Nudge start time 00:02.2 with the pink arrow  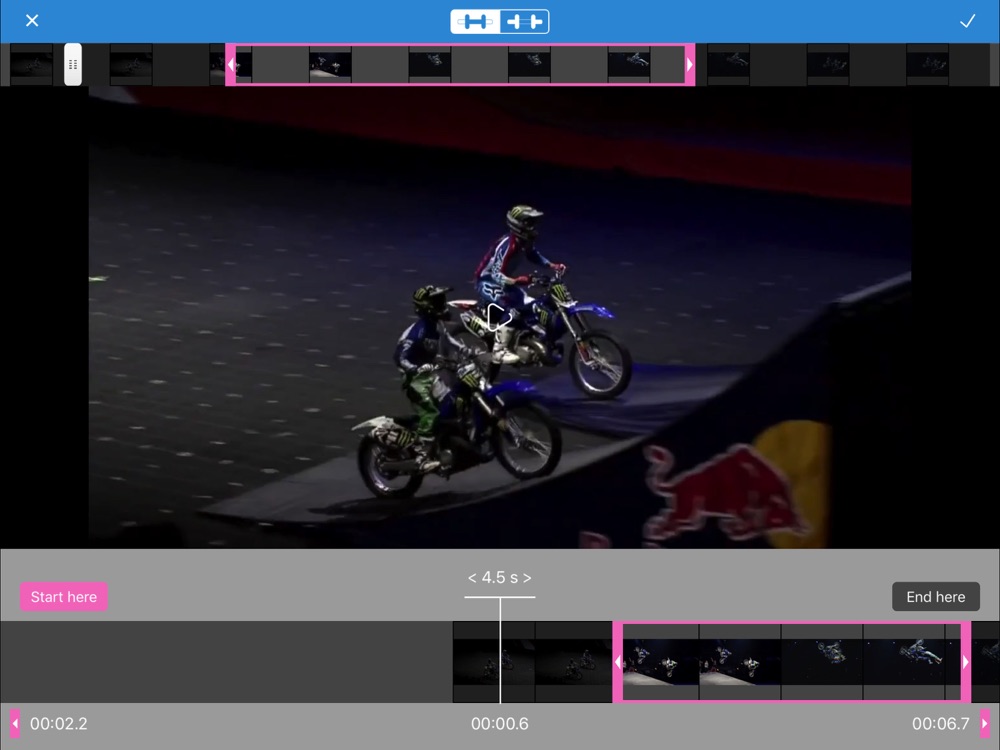point(15,723)
